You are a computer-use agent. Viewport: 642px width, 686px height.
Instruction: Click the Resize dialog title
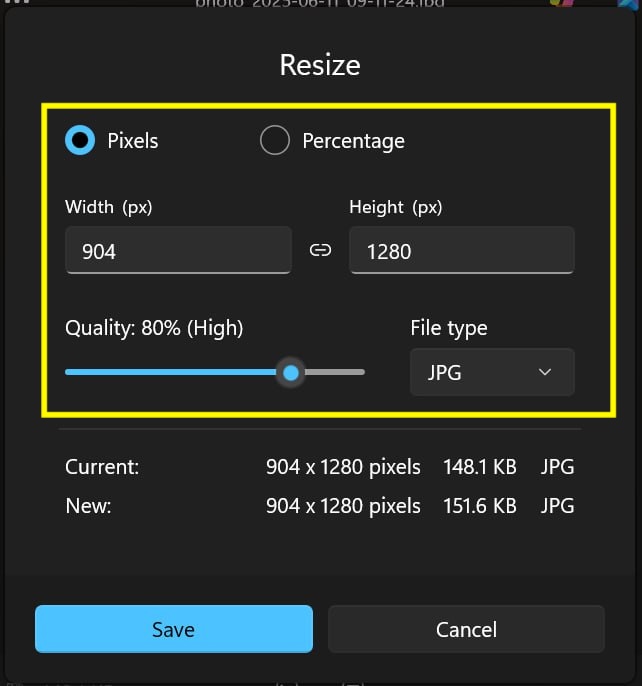320,66
